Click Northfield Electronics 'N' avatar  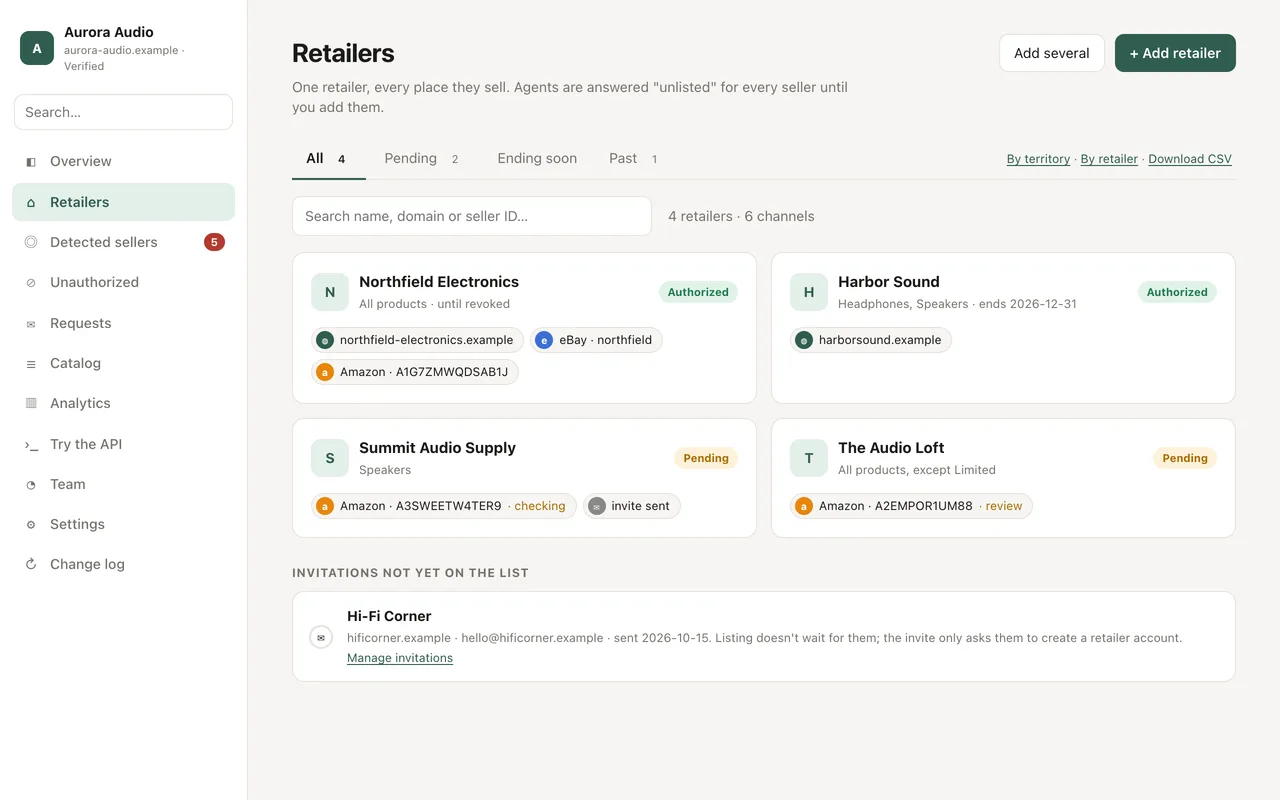click(330, 292)
